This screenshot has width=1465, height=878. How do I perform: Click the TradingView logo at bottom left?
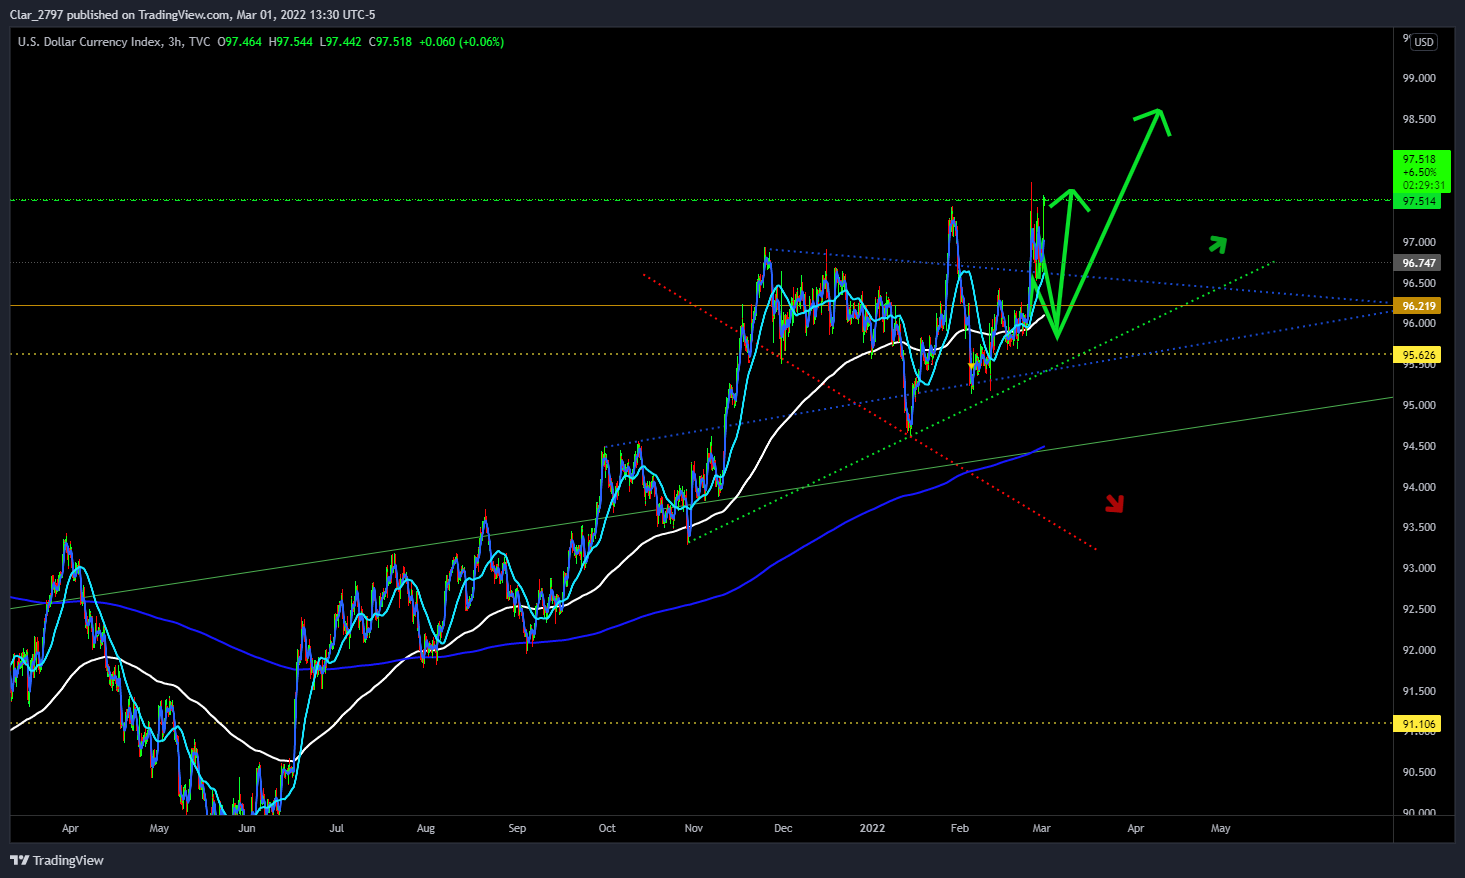[57, 860]
